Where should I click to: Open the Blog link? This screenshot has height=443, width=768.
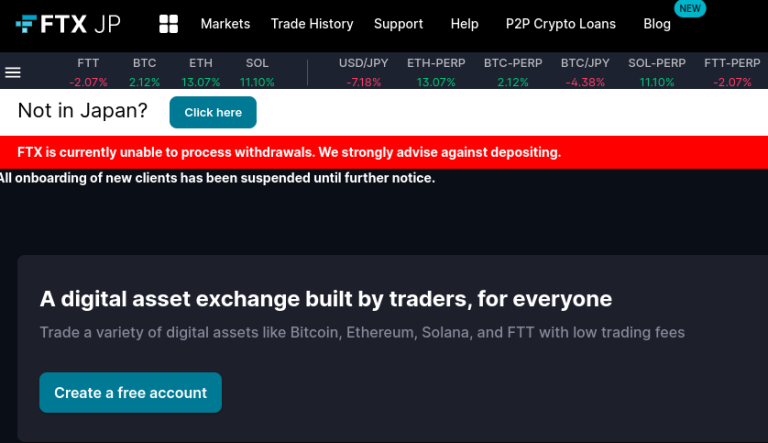[x=657, y=24]
